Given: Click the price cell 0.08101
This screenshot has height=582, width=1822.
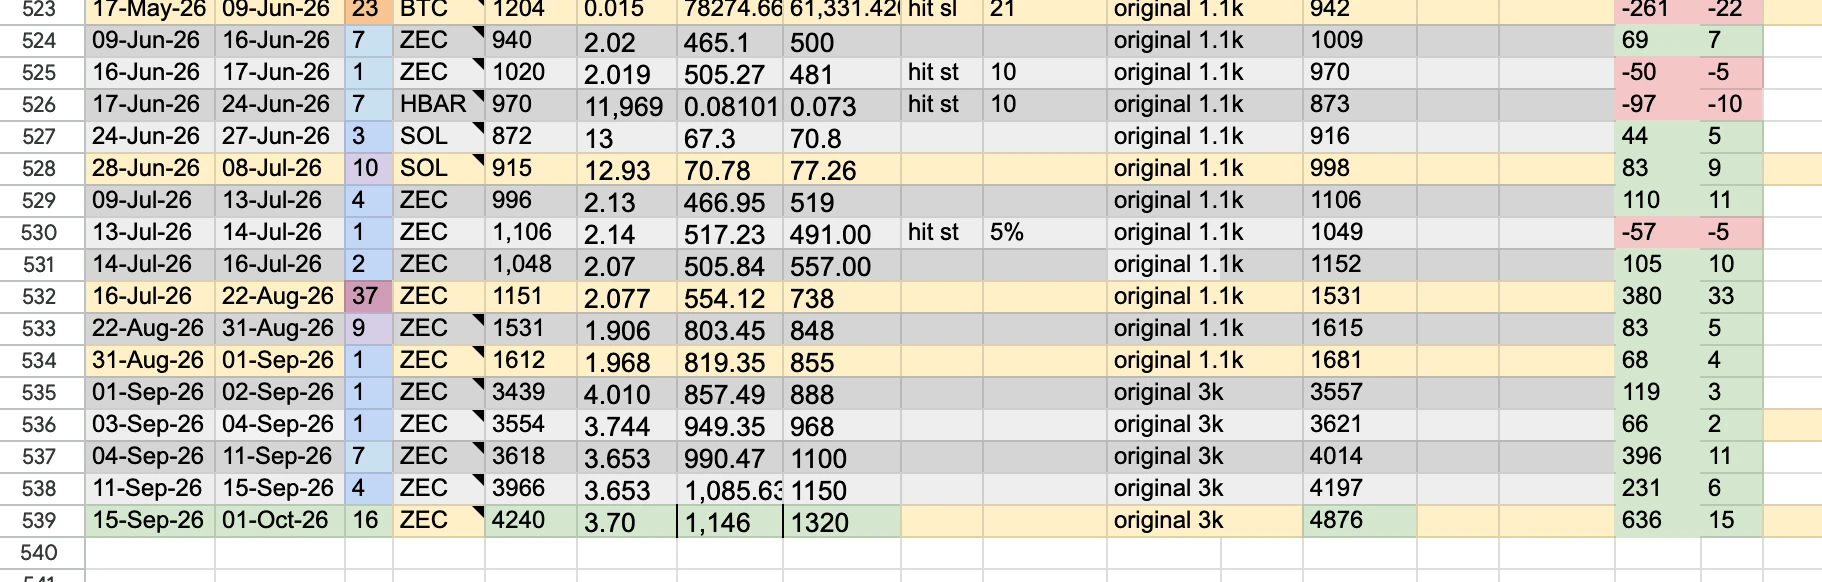Looking at the screenshot, I should pos(730,104).
